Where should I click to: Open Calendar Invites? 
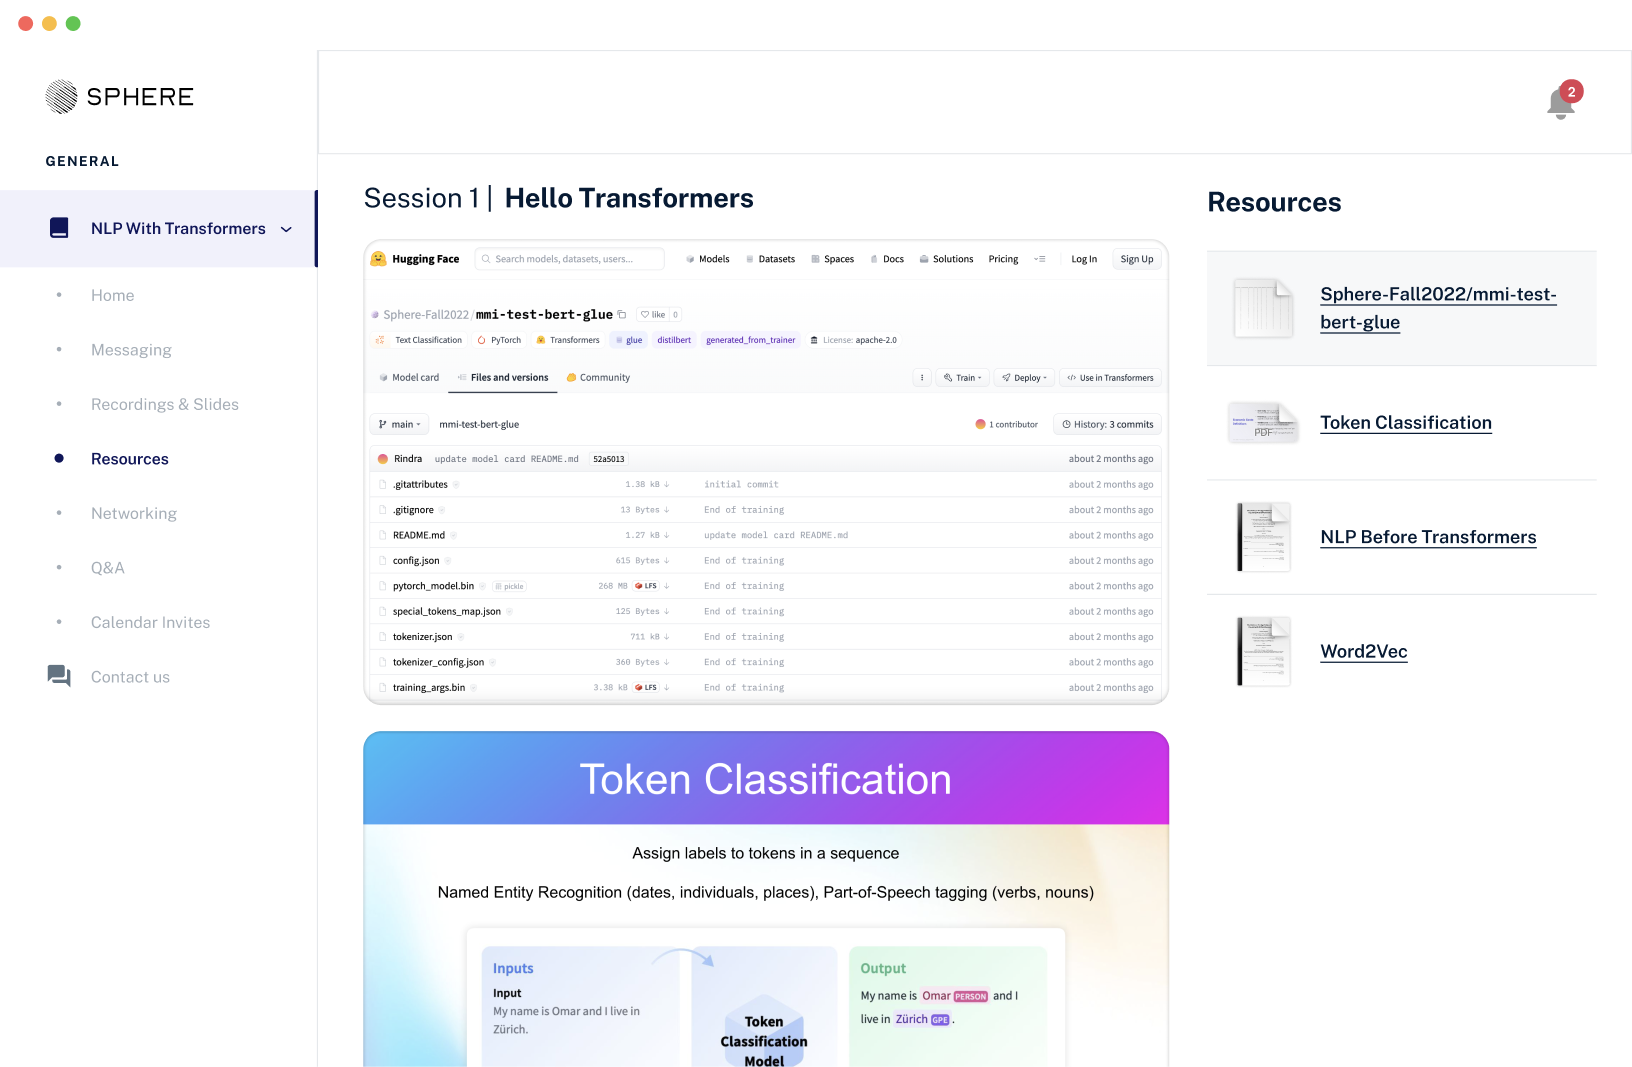151,622
